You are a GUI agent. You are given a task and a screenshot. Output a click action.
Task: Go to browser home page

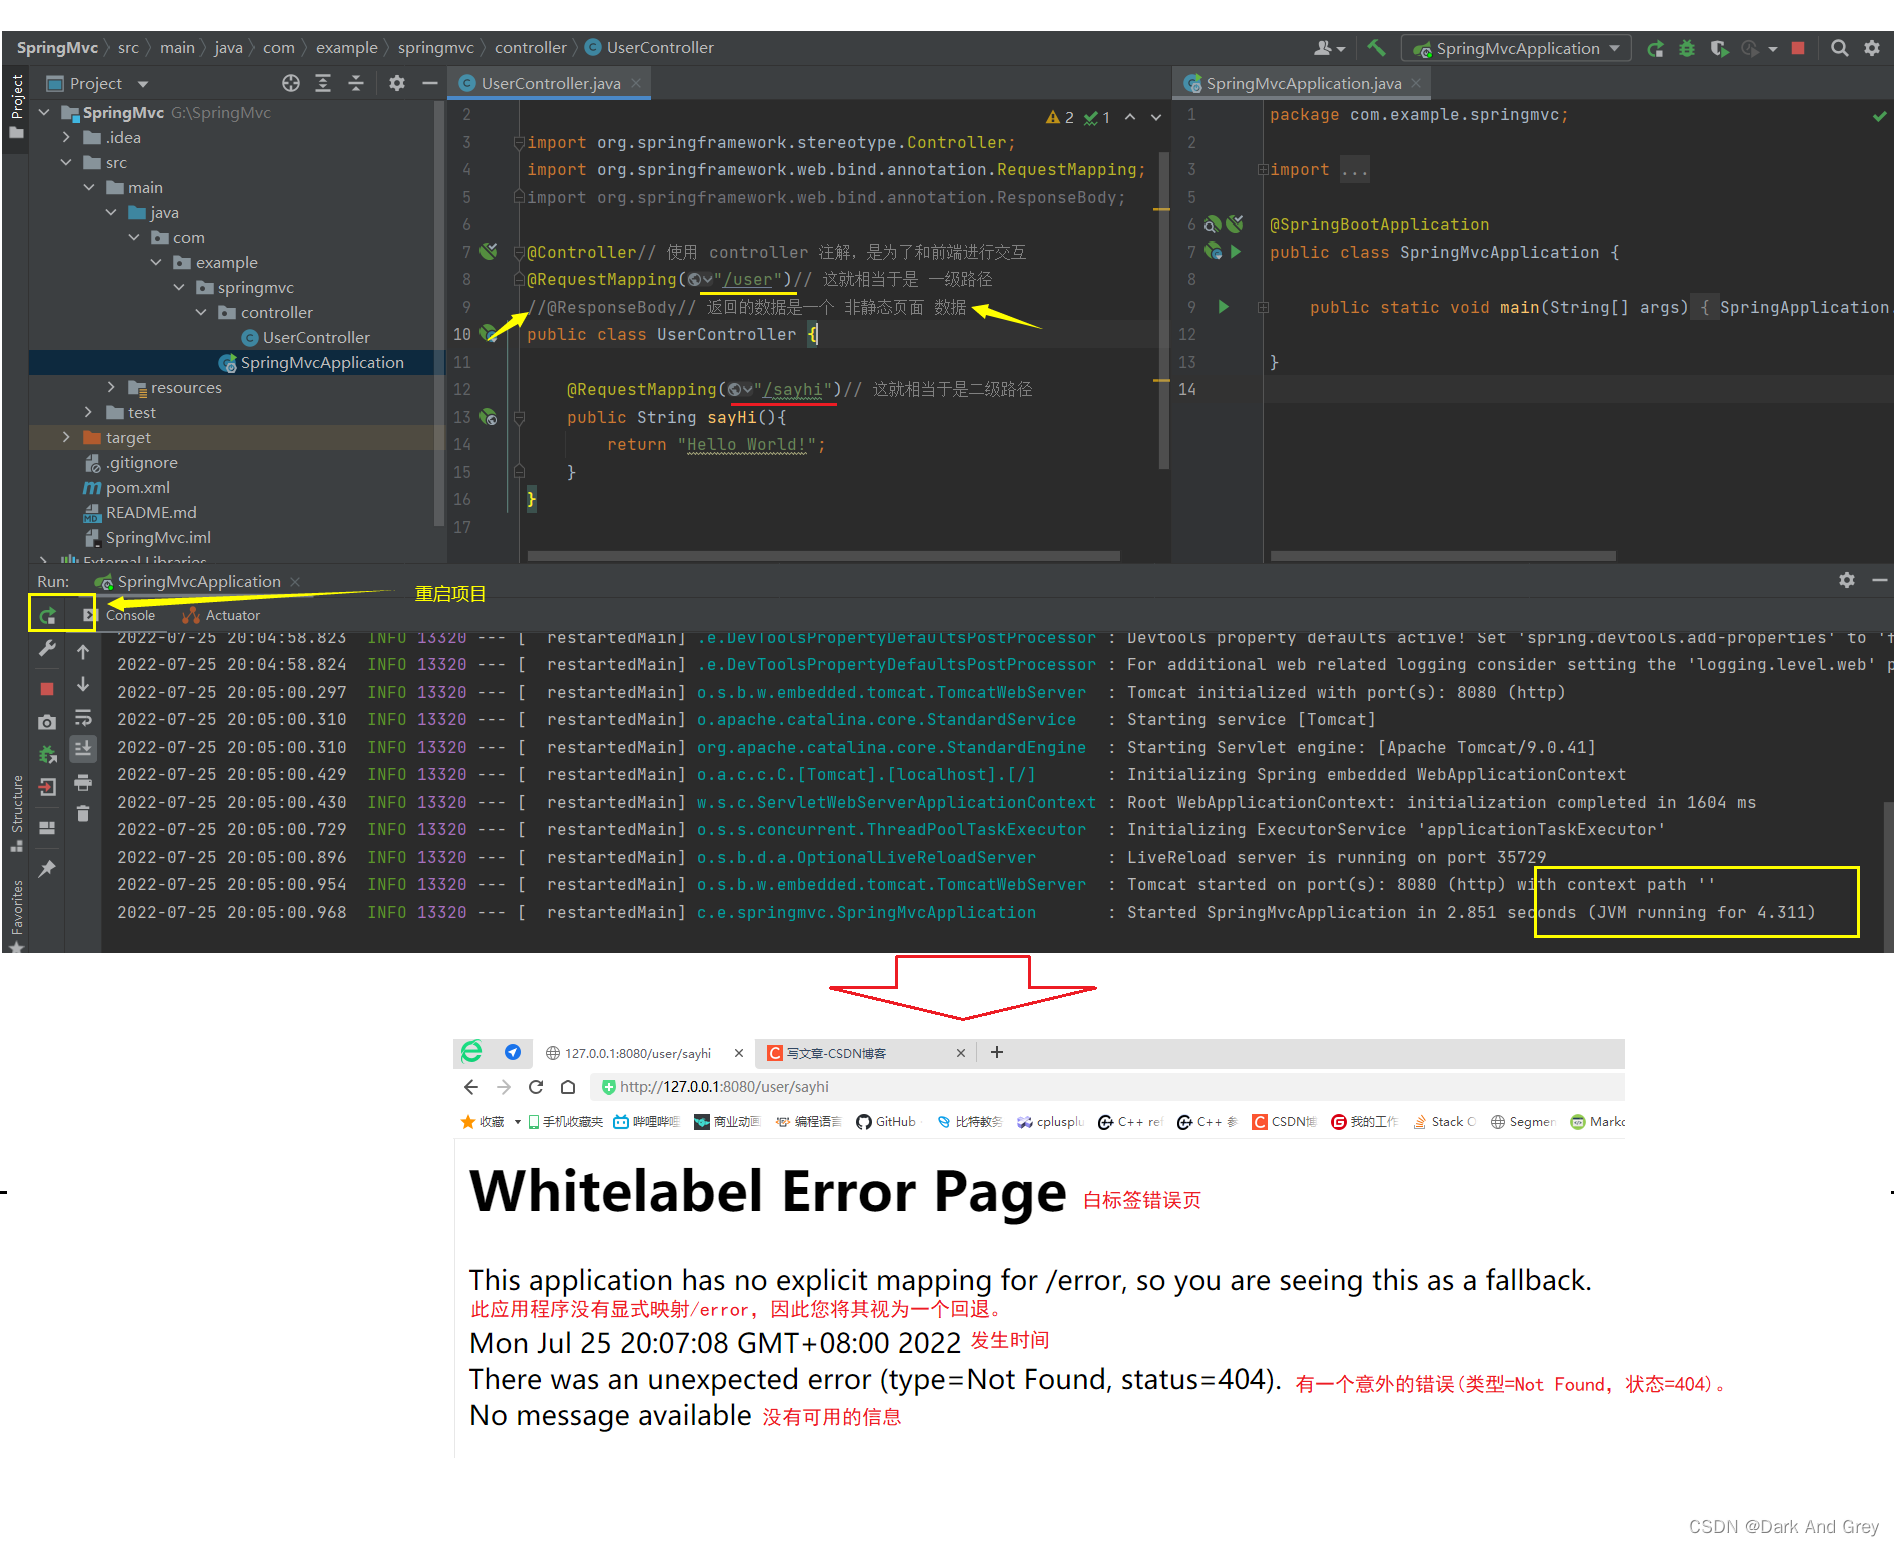568,1087
